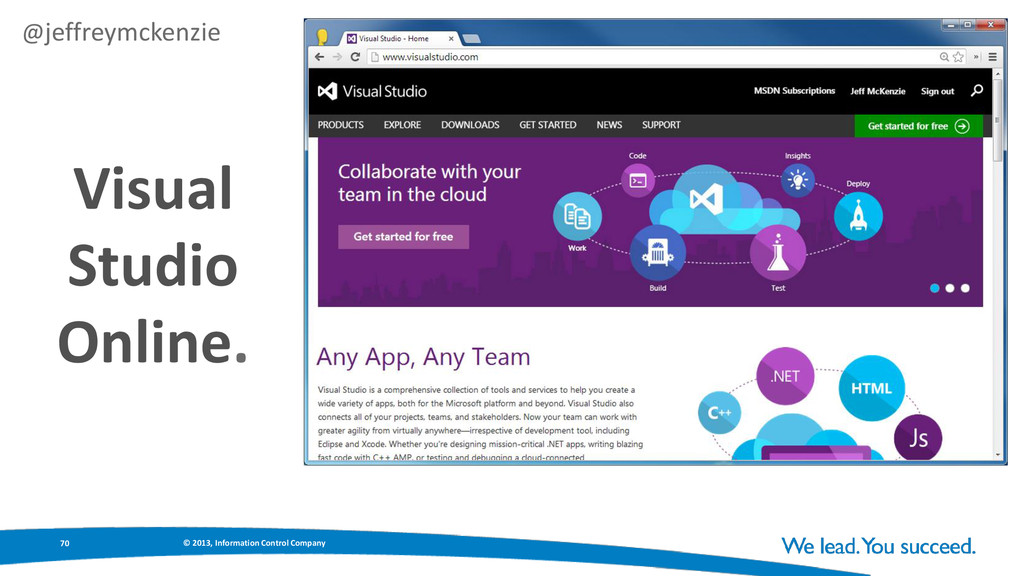Click the Work documents icon
The width and height of the screenshot is (1024, 576).
[x=577, y=216]
